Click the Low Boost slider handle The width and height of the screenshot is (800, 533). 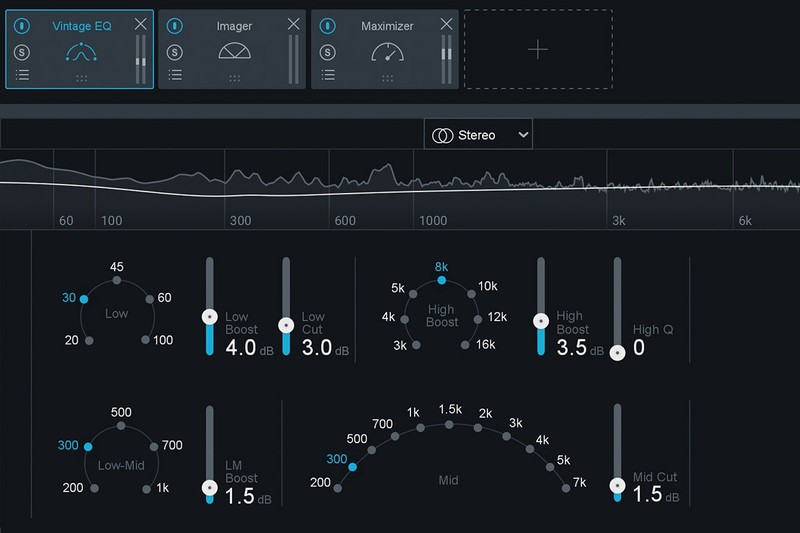[x=210, y=316]
